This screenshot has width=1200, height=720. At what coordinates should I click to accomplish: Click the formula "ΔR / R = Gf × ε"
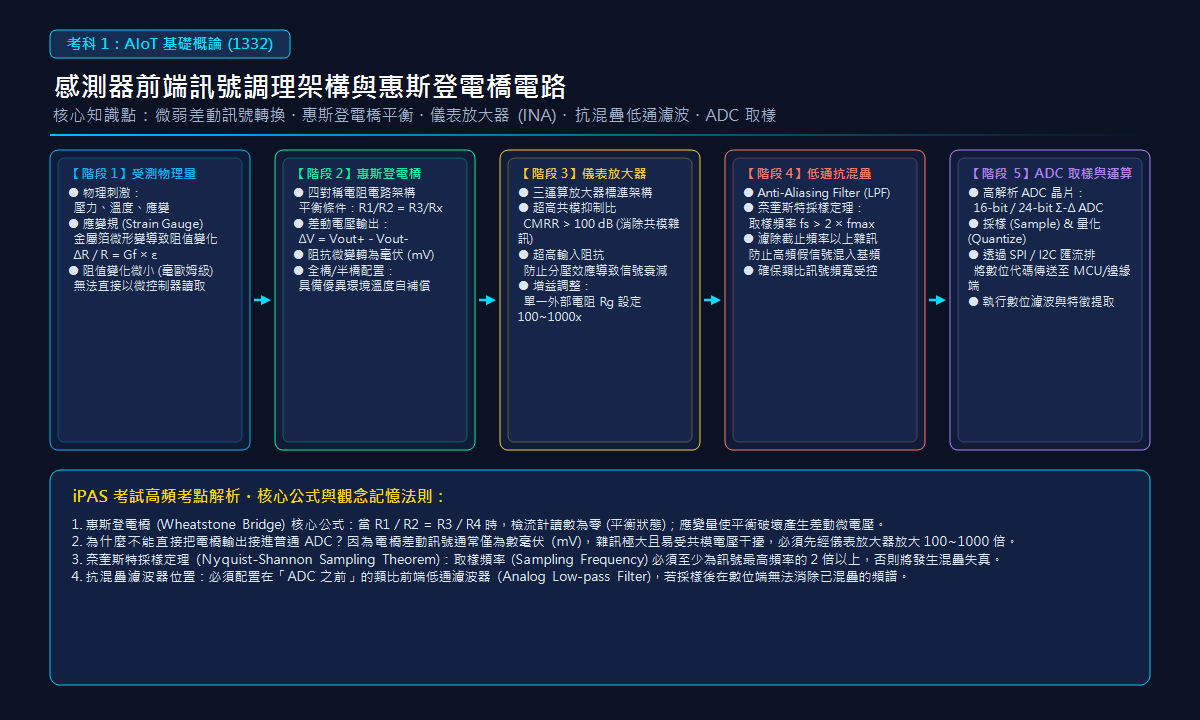click(115, 255)
